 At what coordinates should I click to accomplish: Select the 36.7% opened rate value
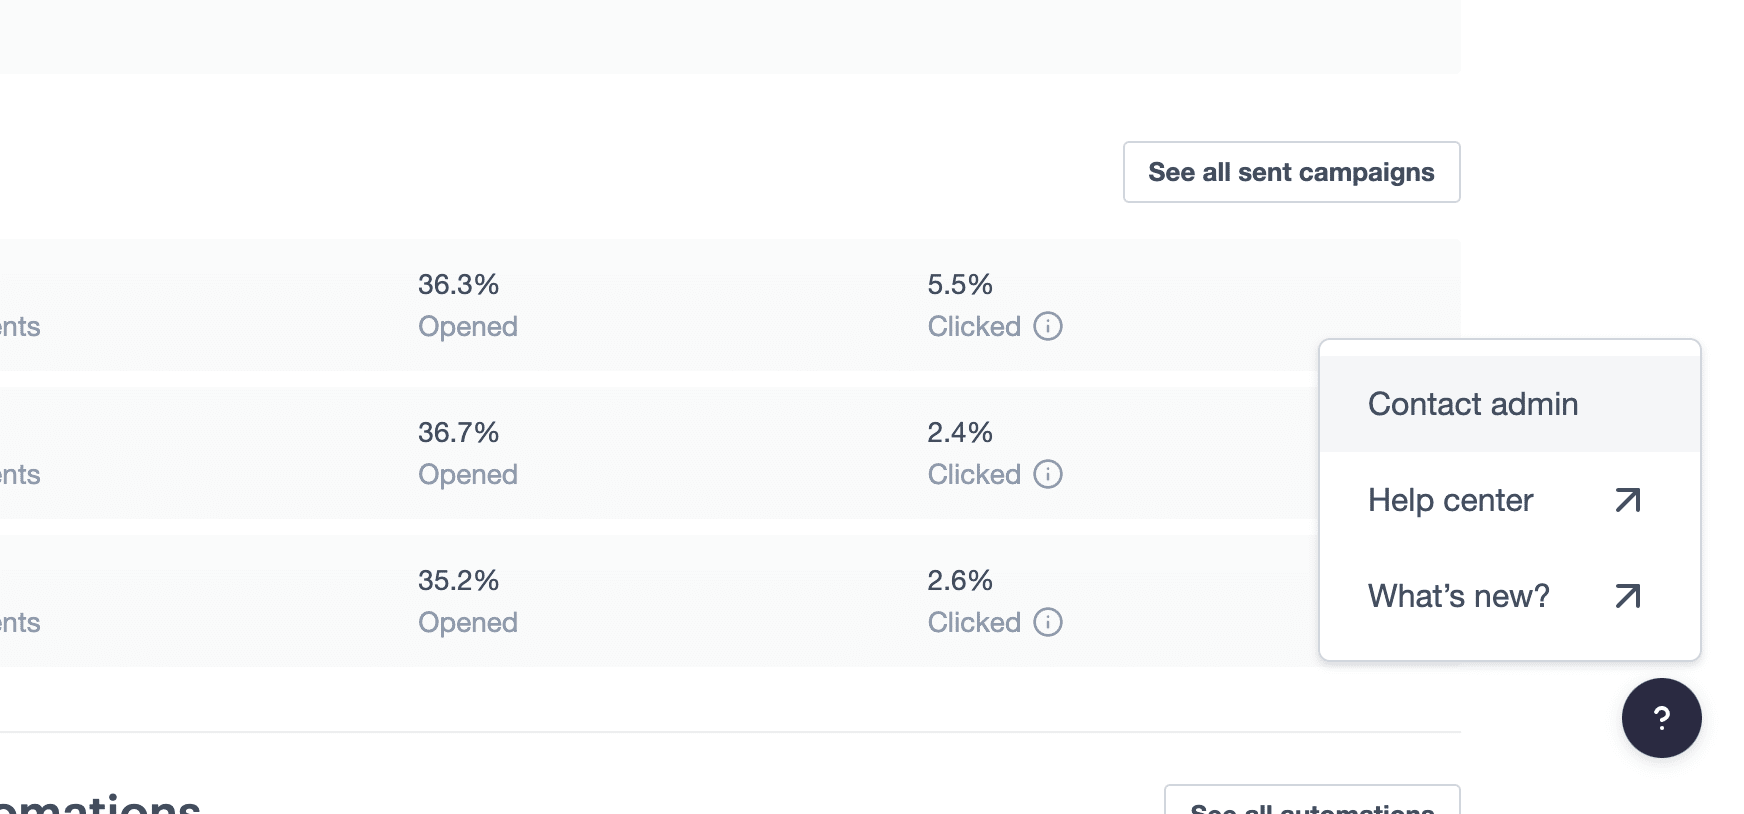458,433
